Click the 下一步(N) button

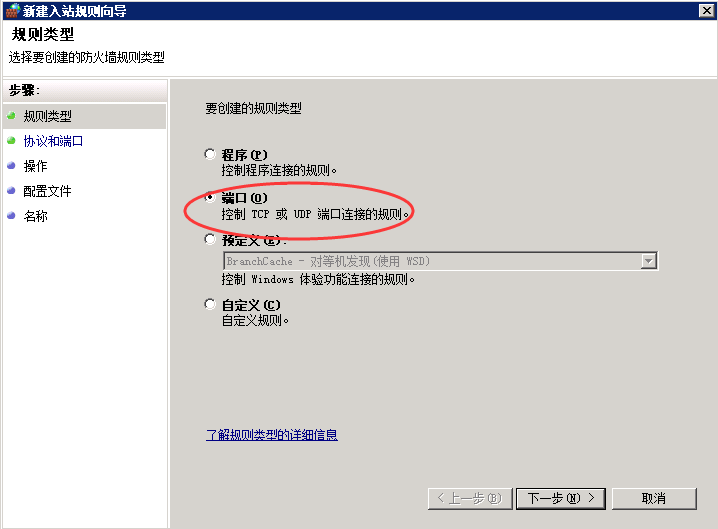pos(560,498)
